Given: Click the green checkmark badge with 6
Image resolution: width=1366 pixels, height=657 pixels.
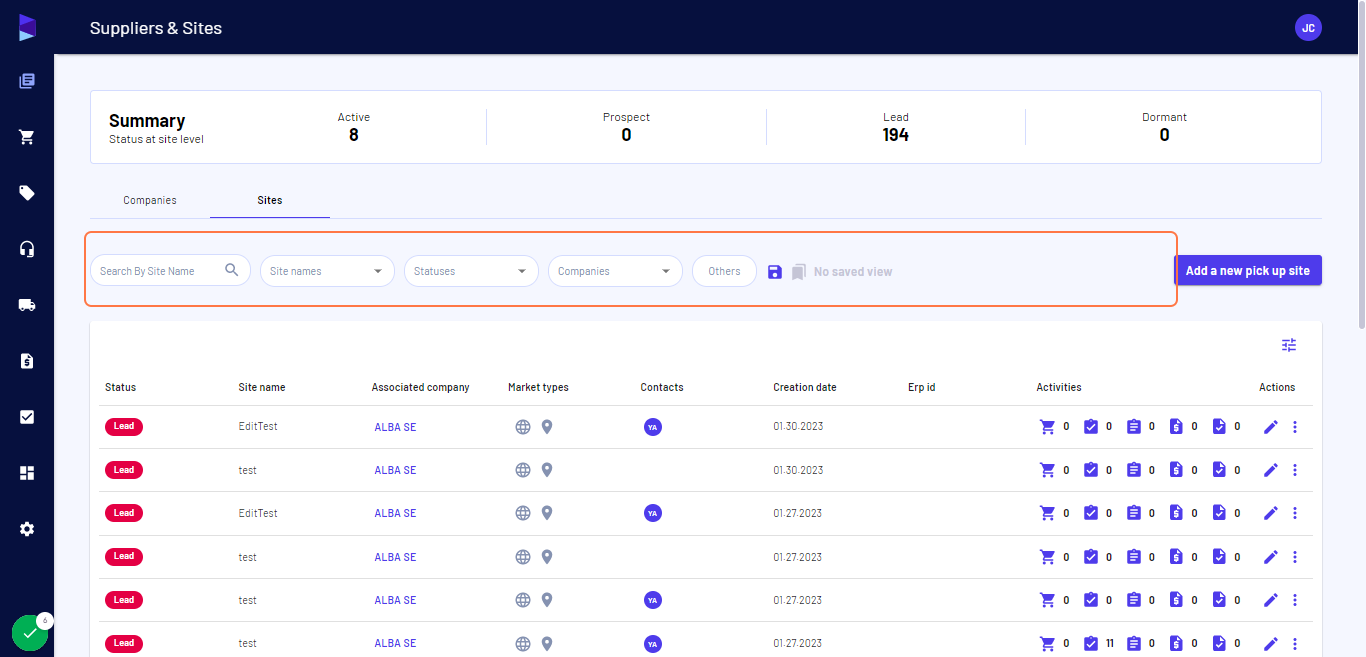Looking at the screenshot, I should [30, 632].
